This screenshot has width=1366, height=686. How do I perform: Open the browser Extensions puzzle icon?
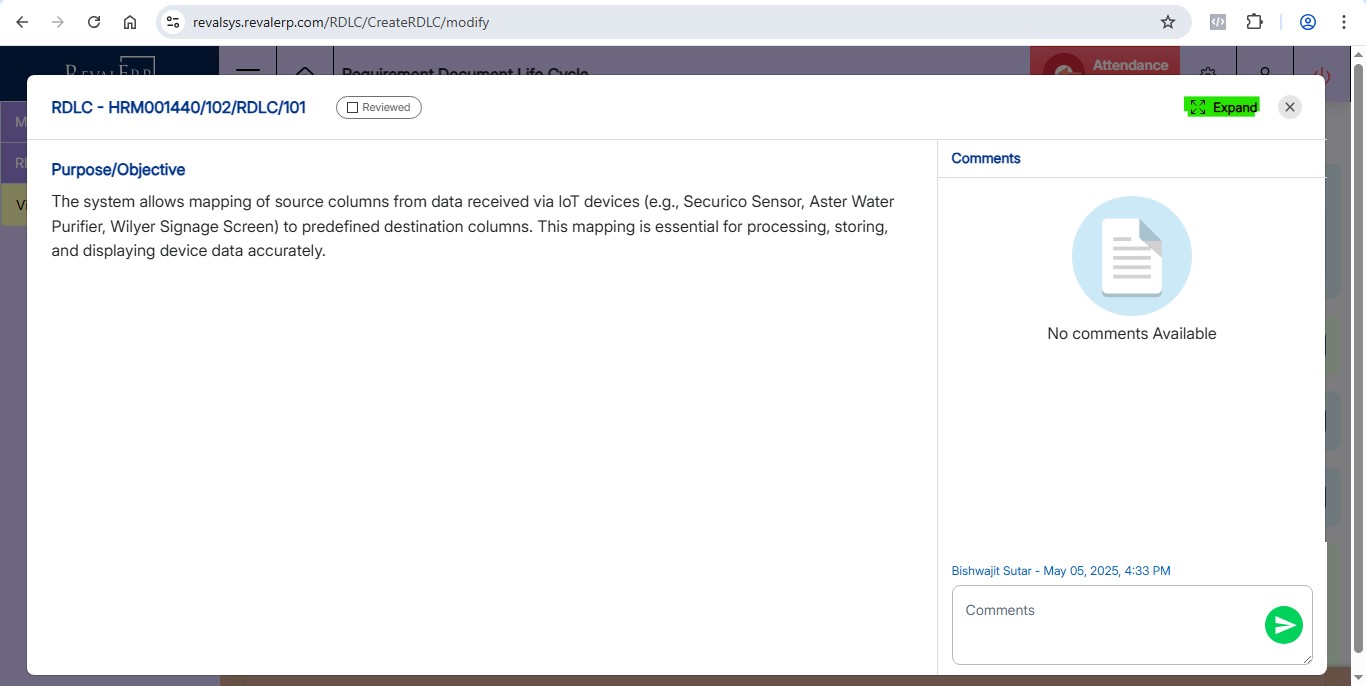coord(1254,22)
